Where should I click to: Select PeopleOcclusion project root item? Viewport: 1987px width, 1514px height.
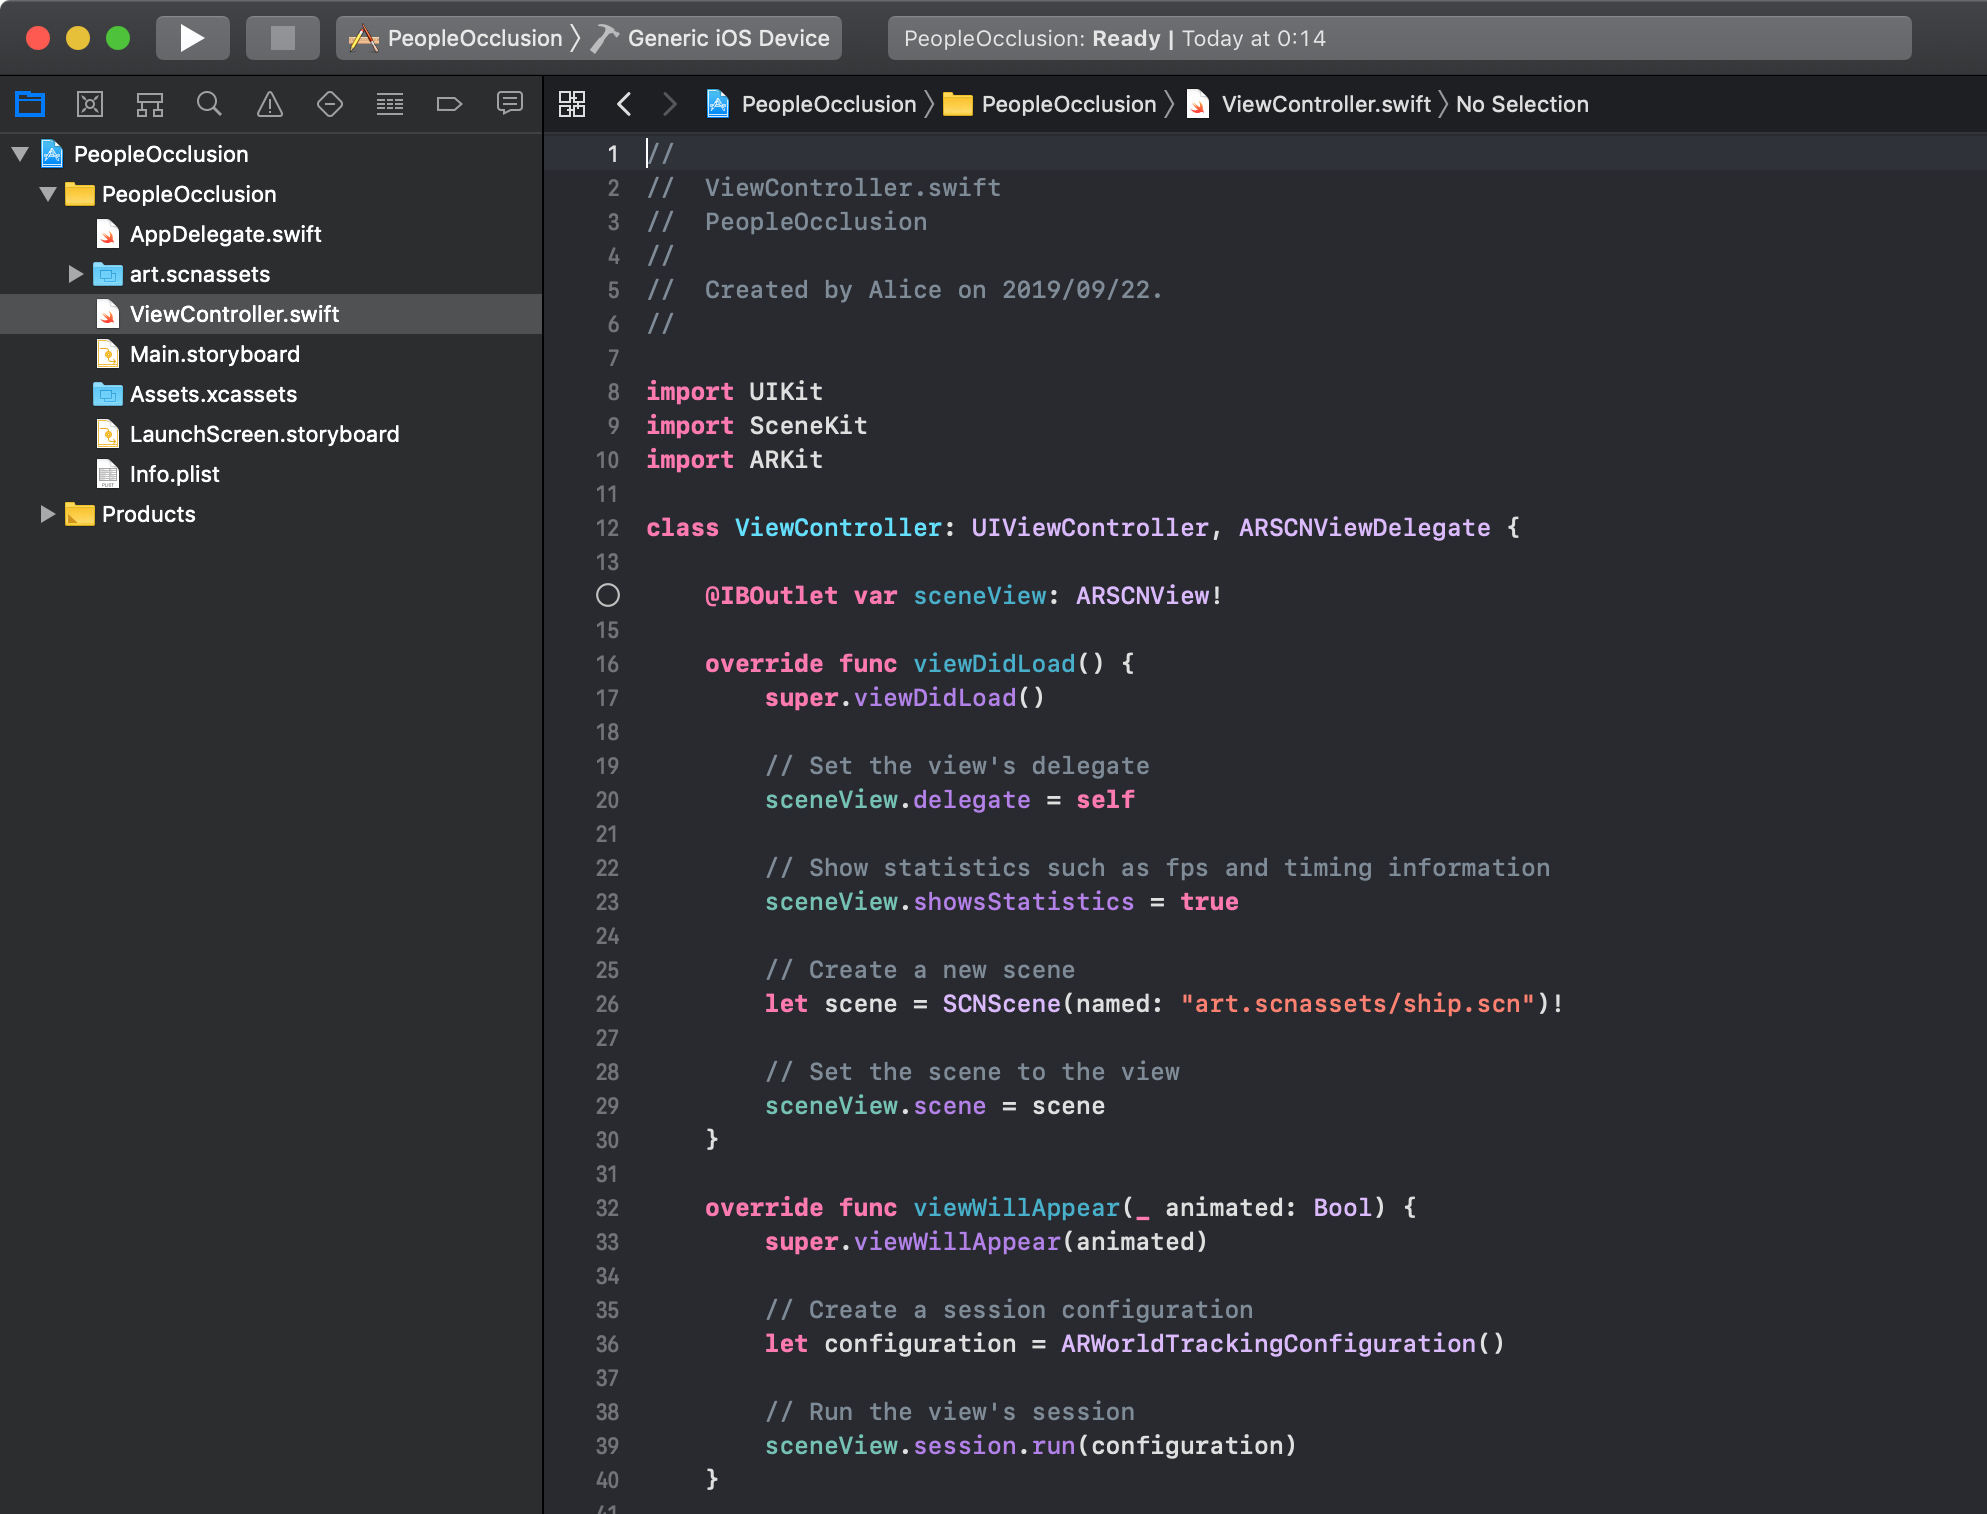[x=160, y=154]
